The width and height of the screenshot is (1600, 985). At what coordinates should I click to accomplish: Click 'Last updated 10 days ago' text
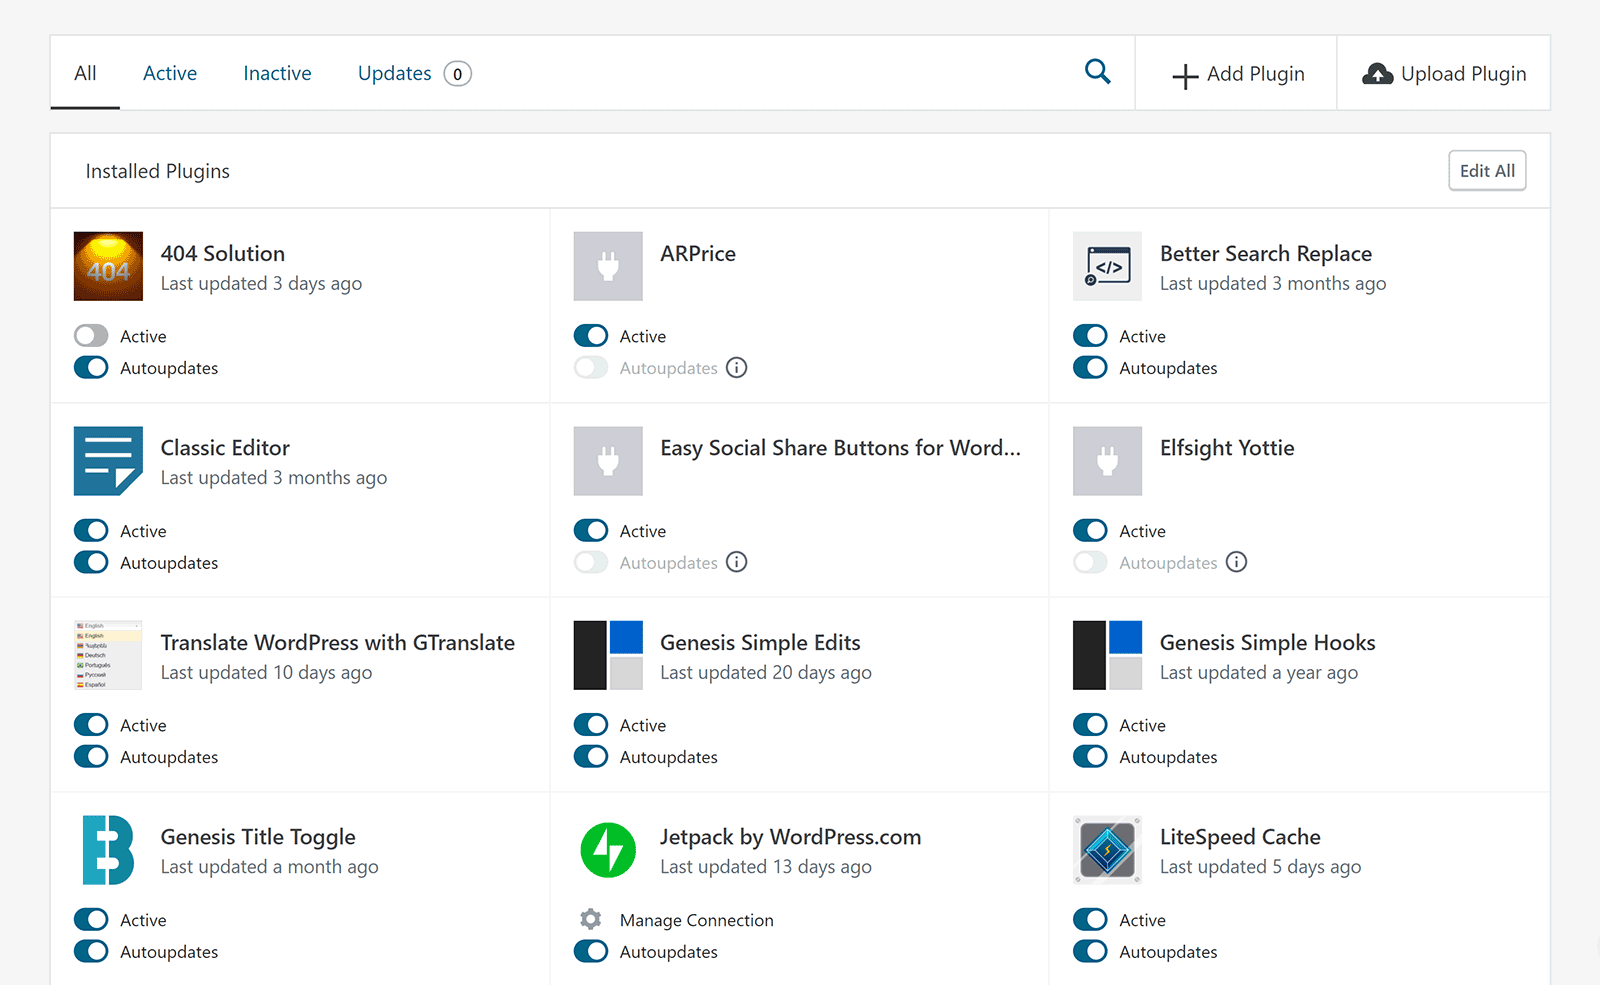pos(266,673)
